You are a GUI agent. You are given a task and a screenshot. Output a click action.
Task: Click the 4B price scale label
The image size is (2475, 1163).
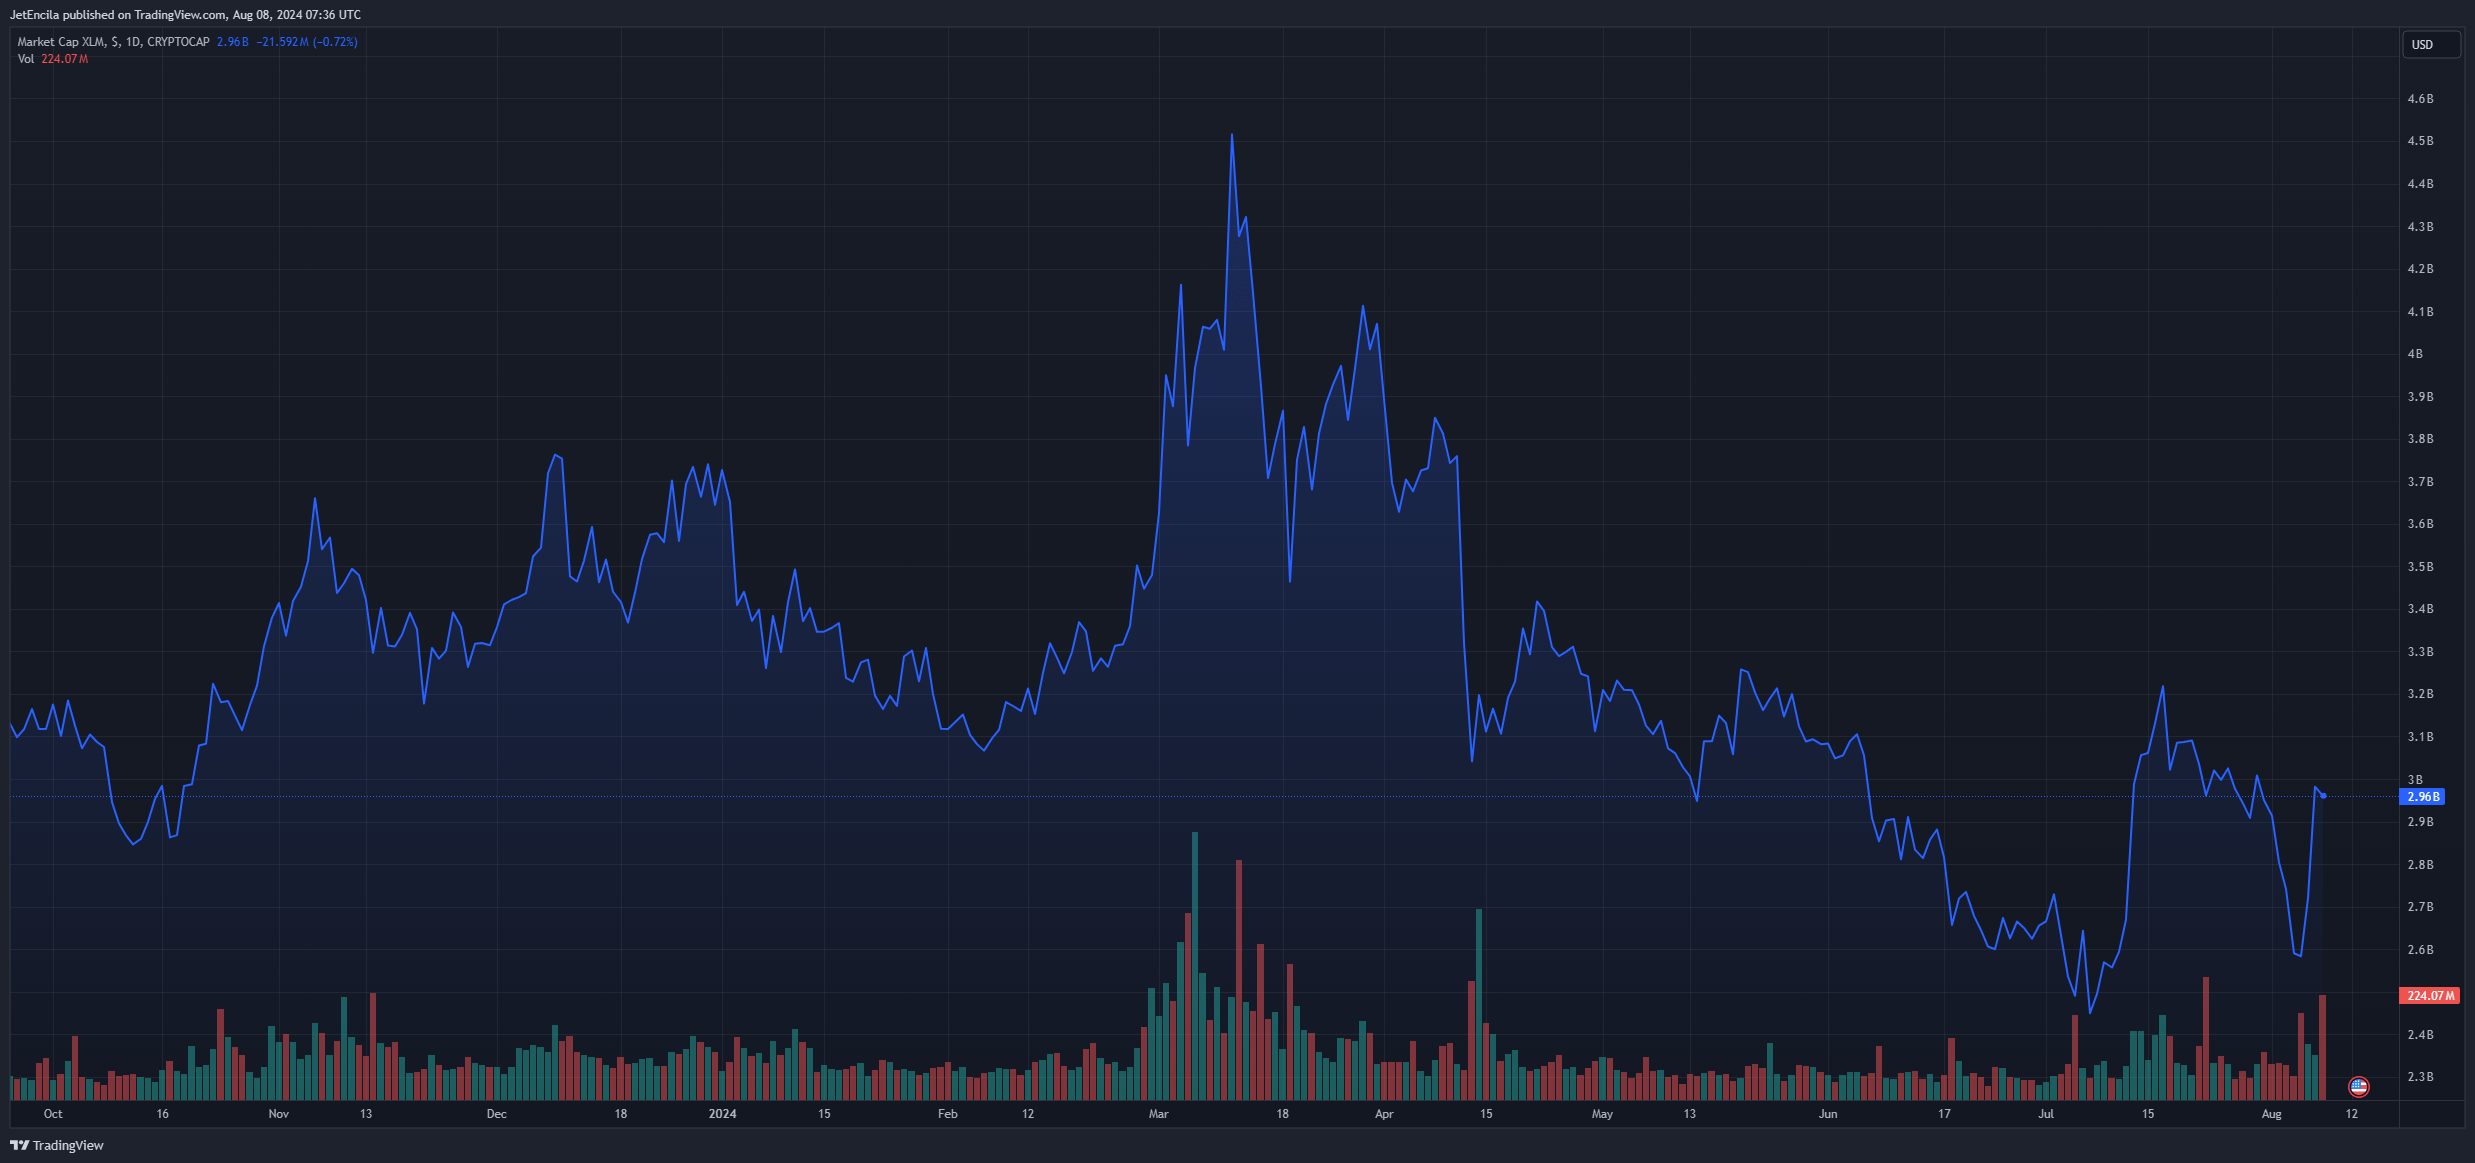point(2415,354)
